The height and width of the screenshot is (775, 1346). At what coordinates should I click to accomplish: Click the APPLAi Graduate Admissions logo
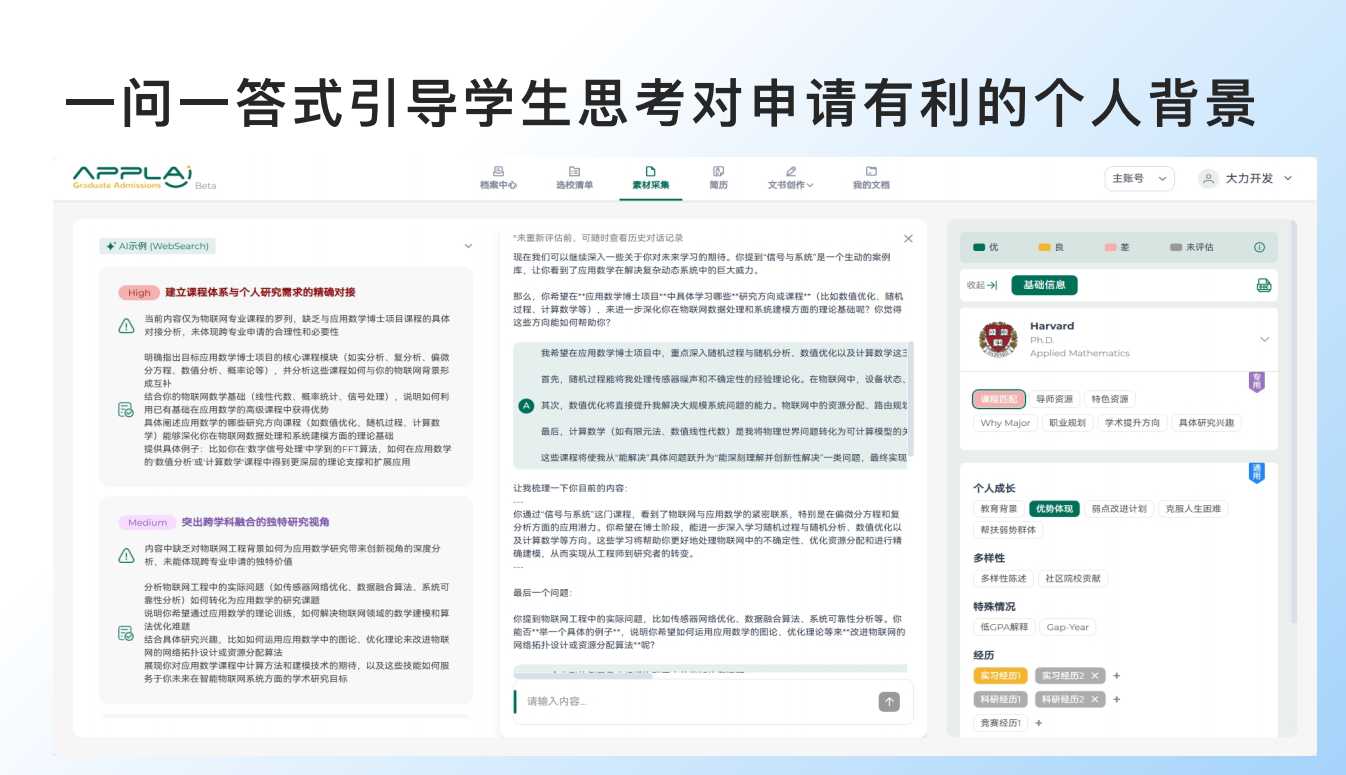(132, 177)
